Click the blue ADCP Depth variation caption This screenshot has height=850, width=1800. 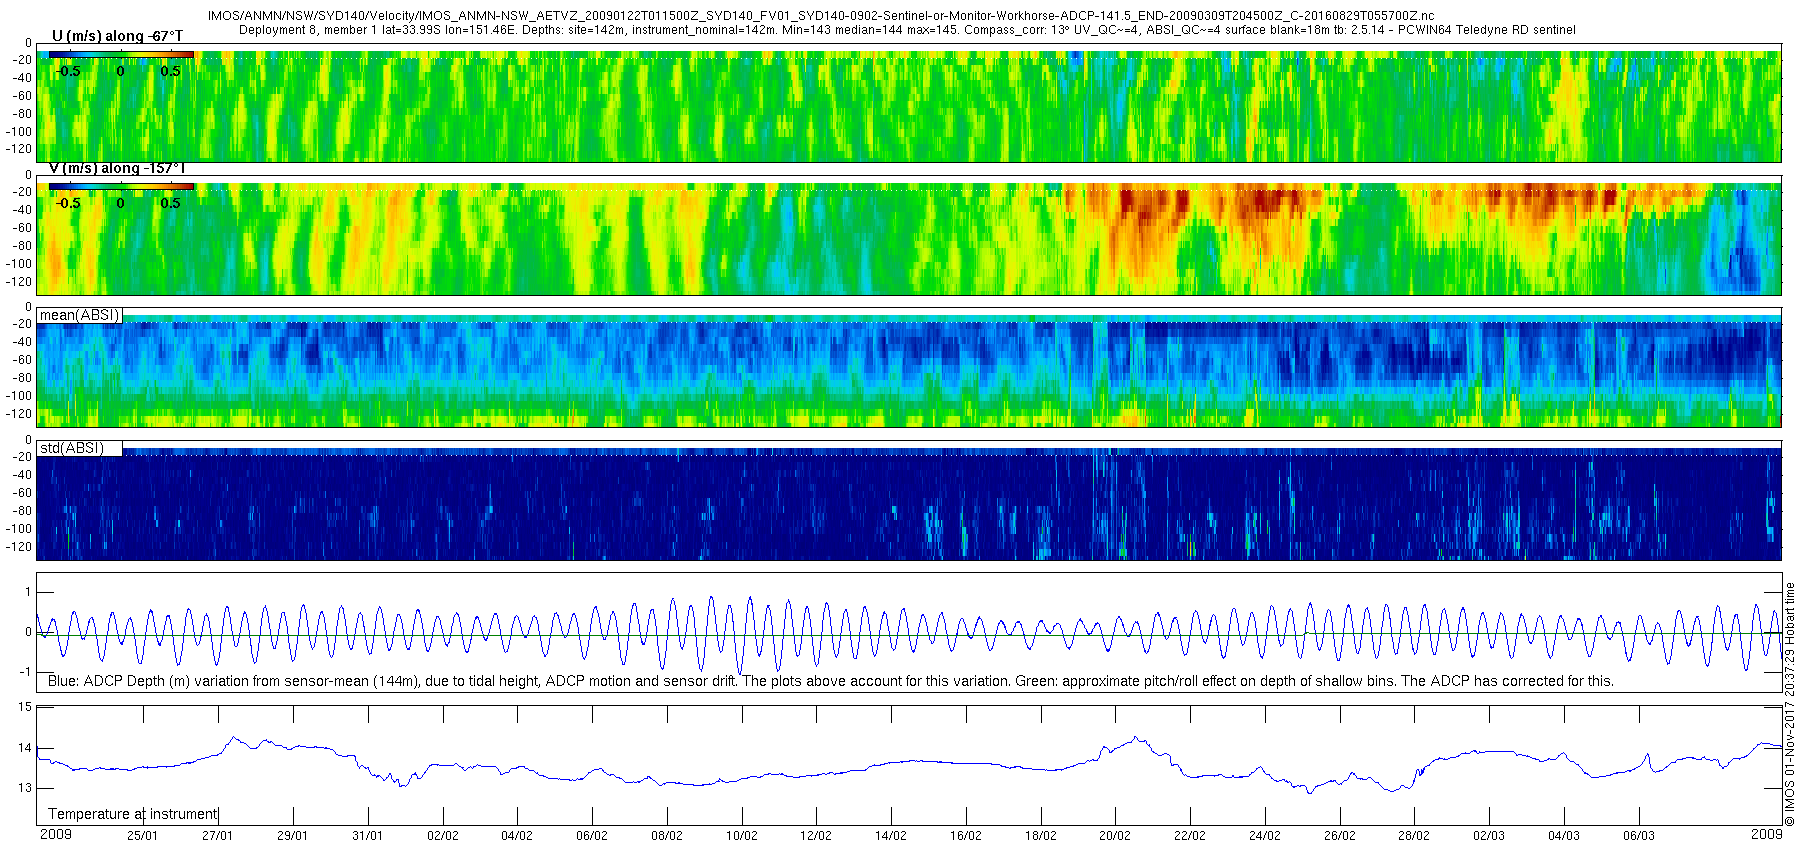pos(830,681)
